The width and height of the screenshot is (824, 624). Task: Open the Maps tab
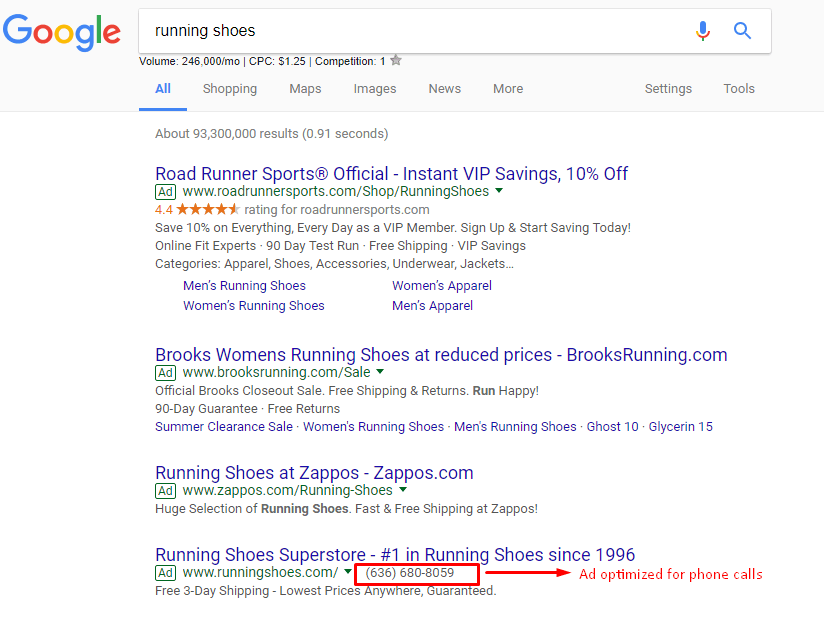[x=305, y=88]
